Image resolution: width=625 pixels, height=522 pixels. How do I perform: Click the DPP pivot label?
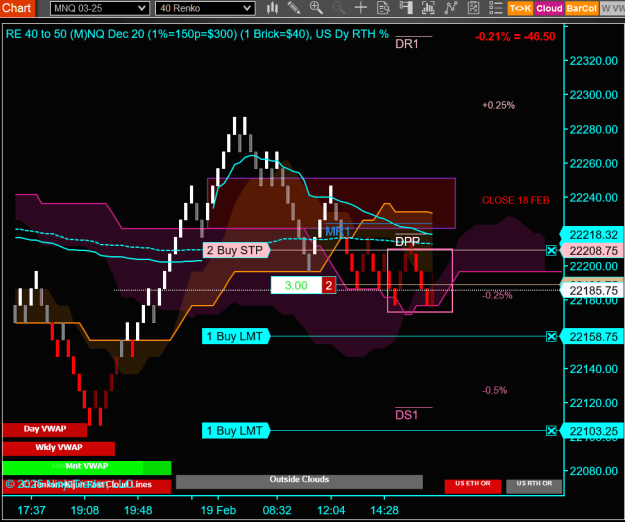[407, 241]
